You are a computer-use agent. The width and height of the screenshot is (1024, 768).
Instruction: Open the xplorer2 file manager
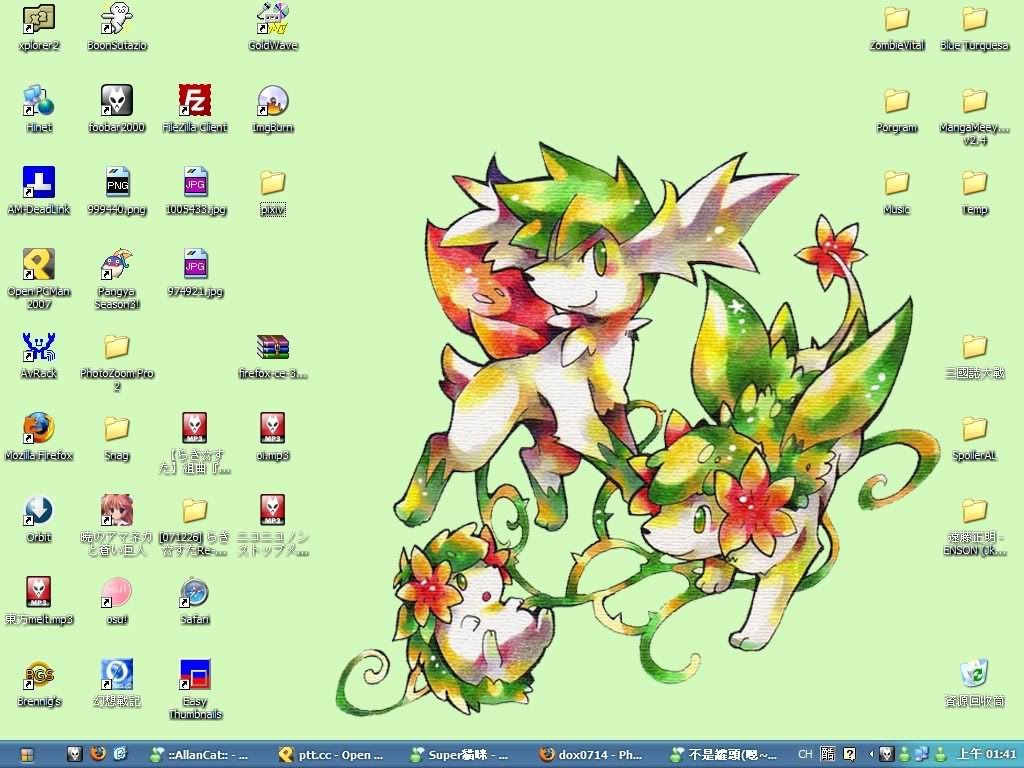[38, 18]
